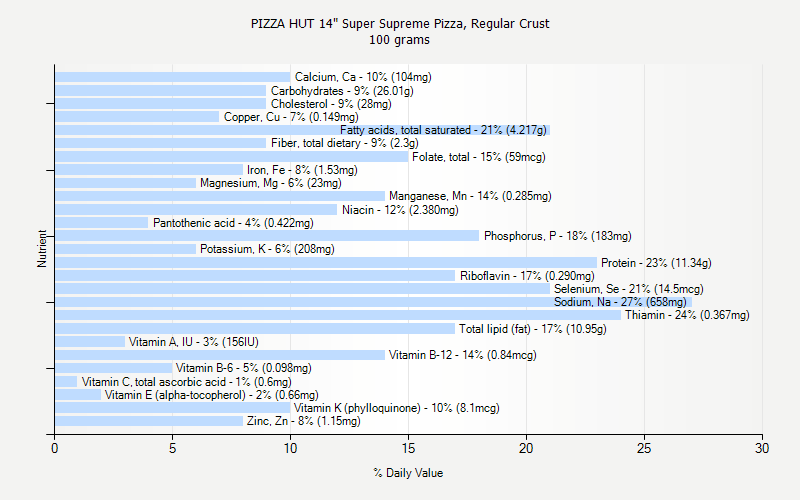Select the blue Copper bar

(x=137, y=117)
